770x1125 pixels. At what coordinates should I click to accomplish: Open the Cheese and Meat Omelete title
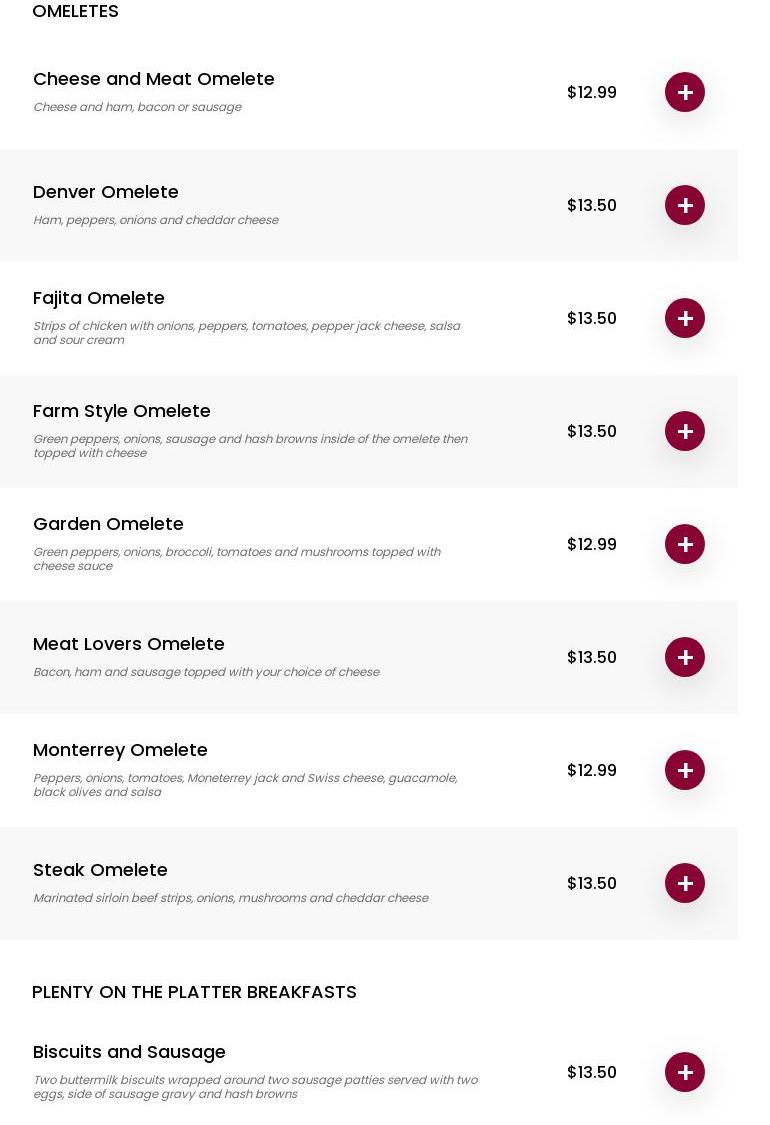(x=153, y=79)
